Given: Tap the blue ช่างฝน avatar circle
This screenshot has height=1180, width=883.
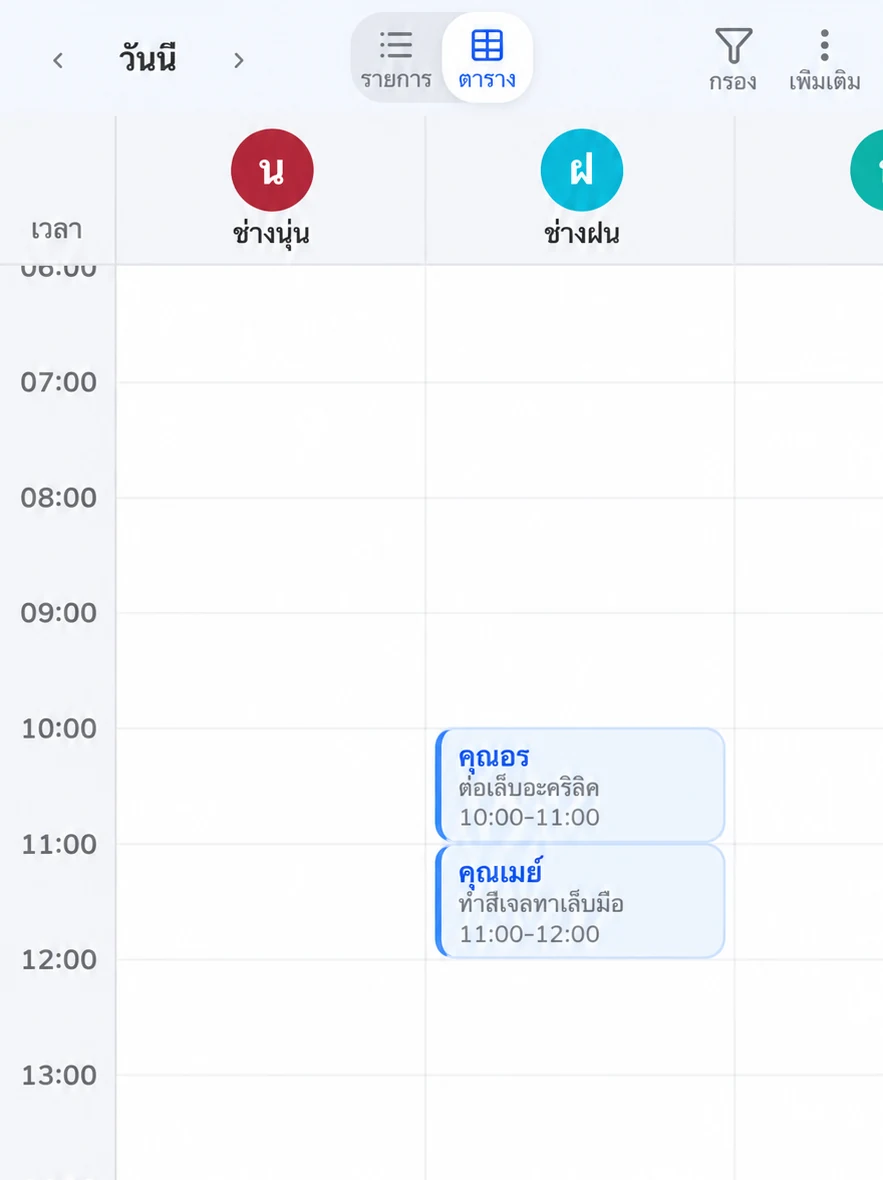Looking at the screenshot, I should click(581, 170).
